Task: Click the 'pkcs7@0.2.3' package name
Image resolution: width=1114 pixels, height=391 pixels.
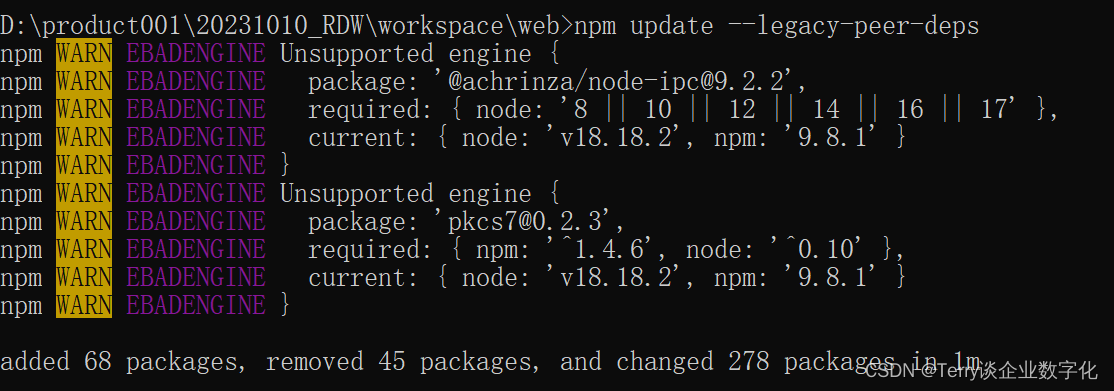Action: pos(524,222)
